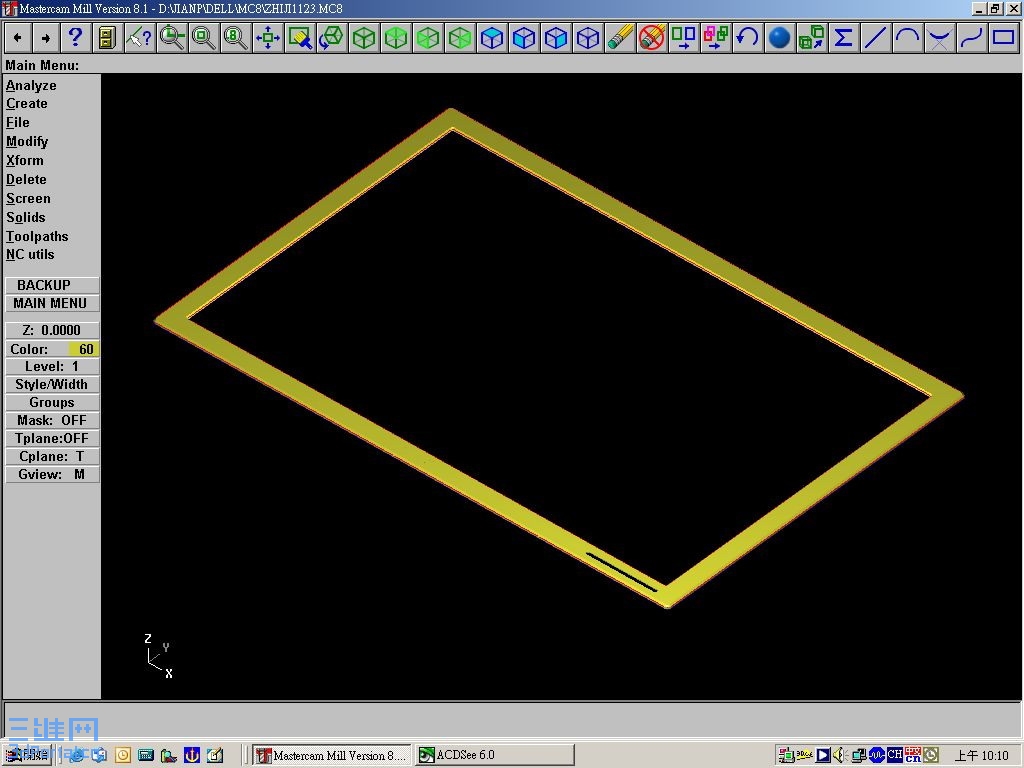Toggle shading with the blue sphere icon
1024x768 pixels.
click(x=779, y=38)
